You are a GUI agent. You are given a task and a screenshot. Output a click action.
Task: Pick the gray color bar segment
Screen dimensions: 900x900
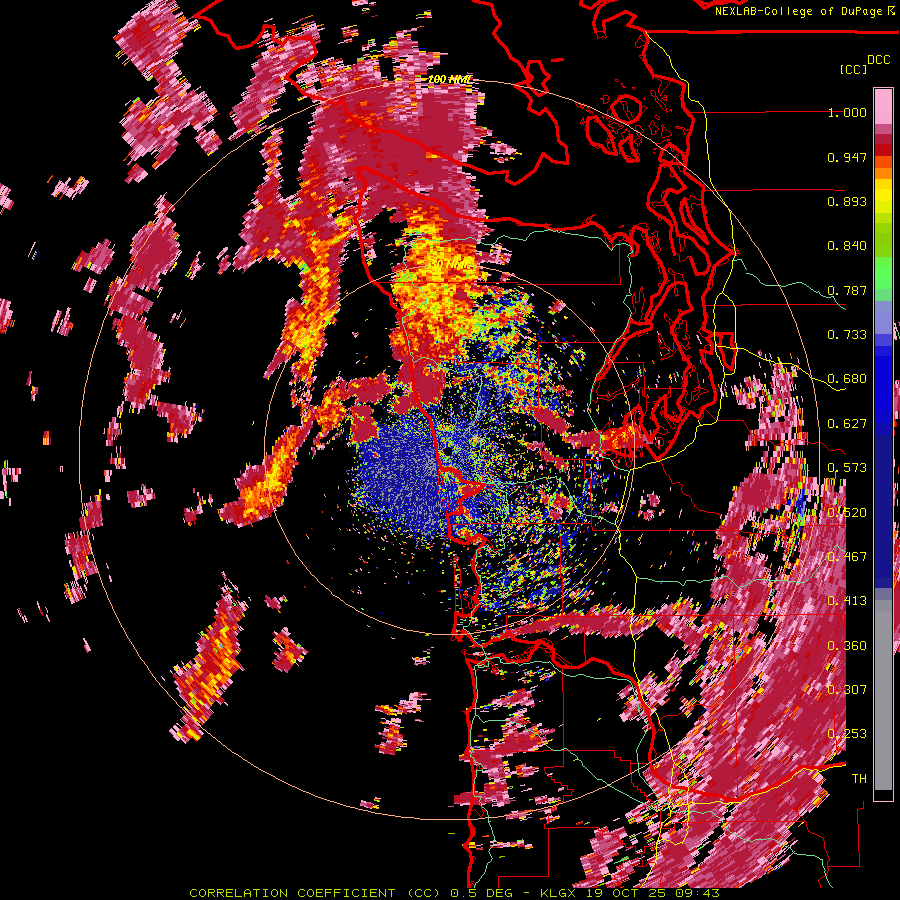coord(883,695)
